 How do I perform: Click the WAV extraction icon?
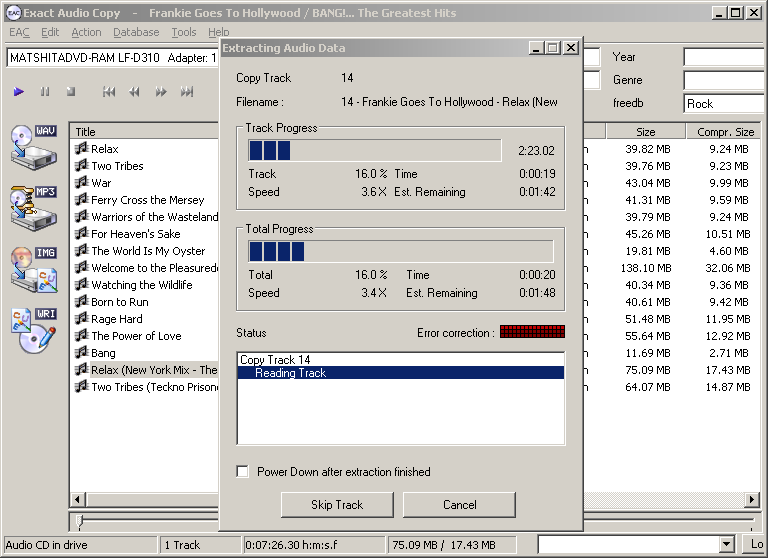(34, 146)
